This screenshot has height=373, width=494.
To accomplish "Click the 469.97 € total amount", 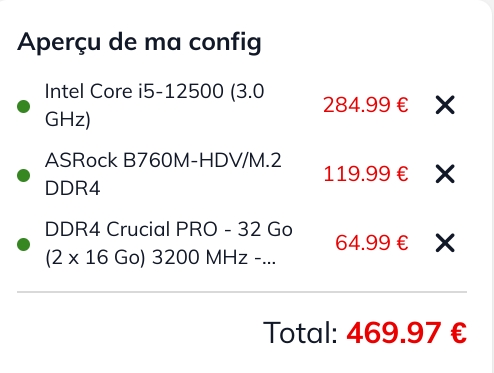I will click(406, 332).
